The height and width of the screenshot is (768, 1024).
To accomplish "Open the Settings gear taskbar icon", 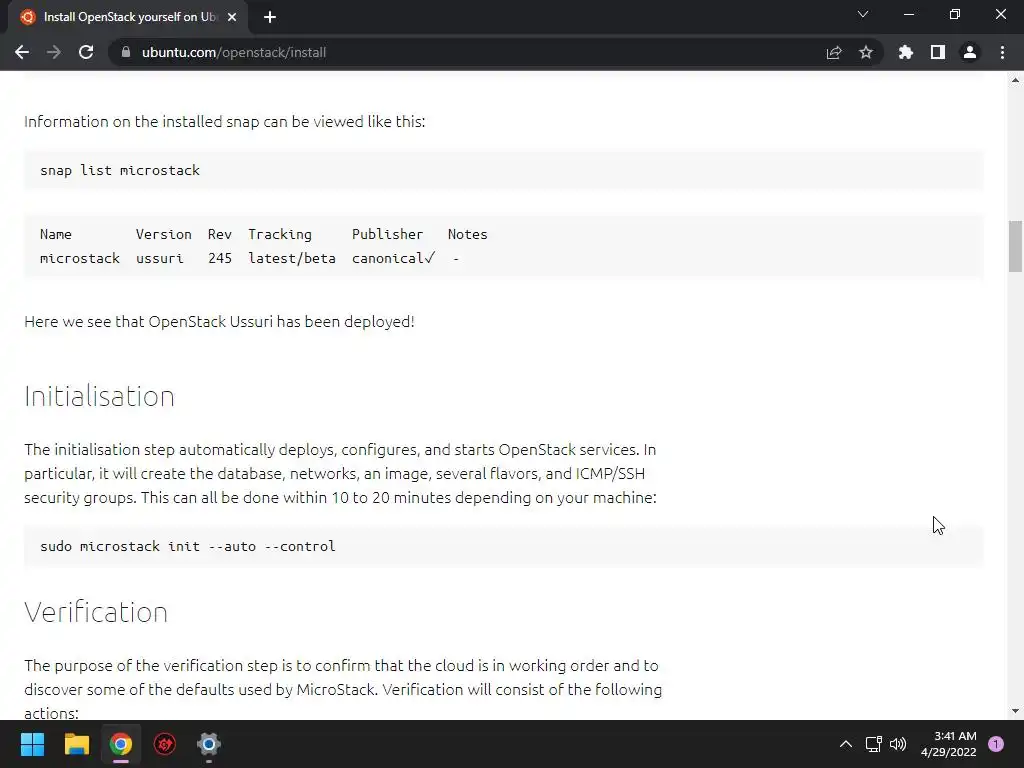I will click(209, 744).
